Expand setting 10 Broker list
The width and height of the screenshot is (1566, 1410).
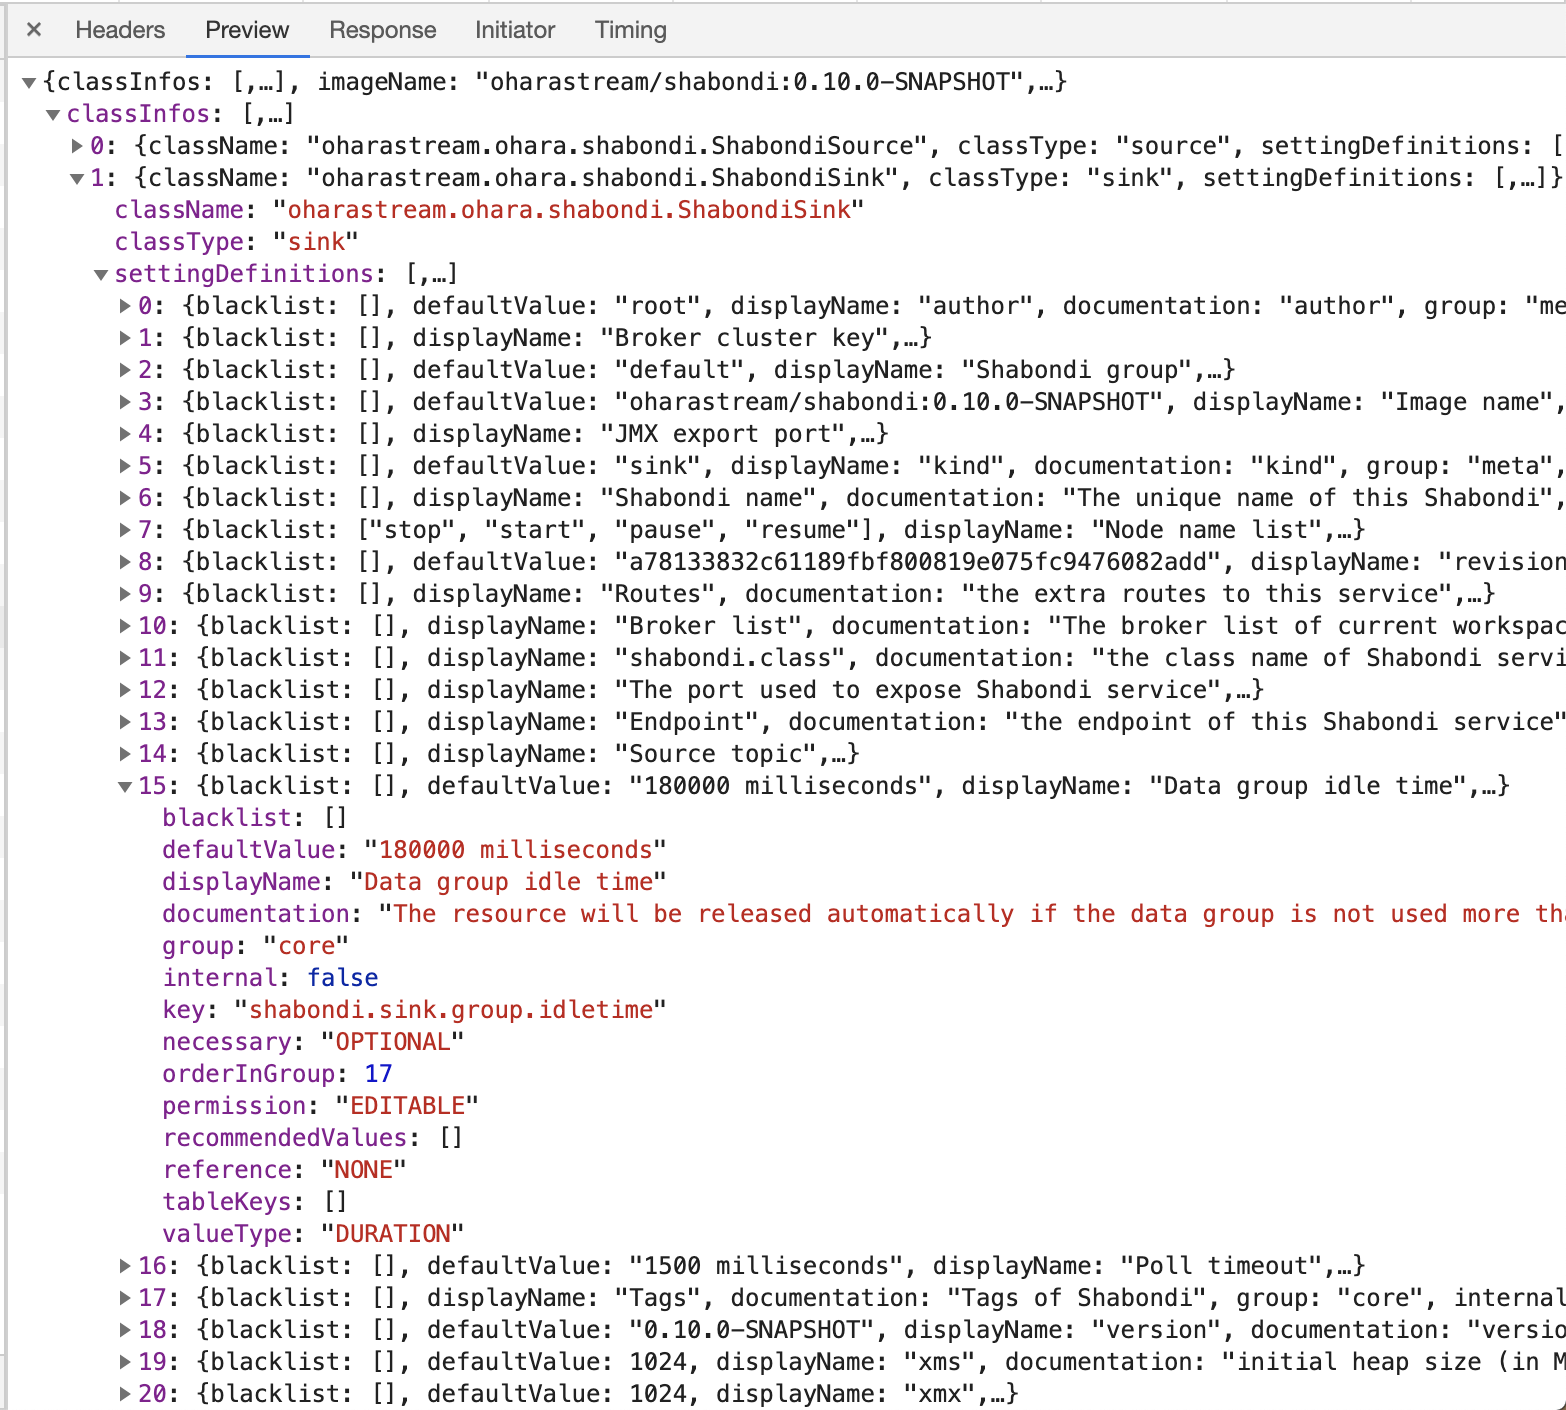[x=125, y=626]
